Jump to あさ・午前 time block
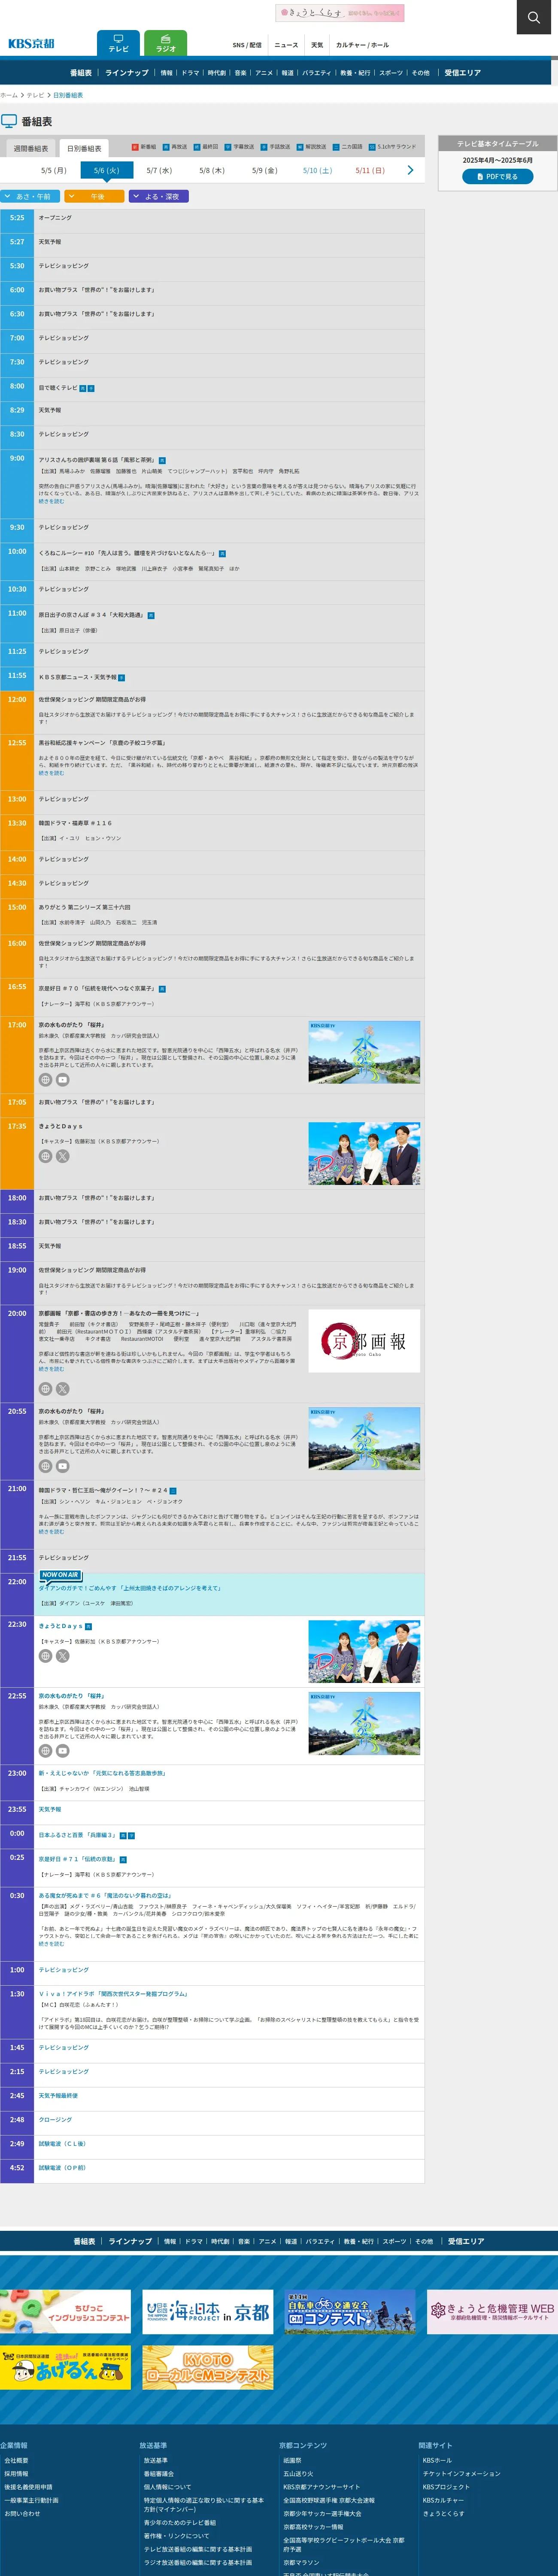 31,197
